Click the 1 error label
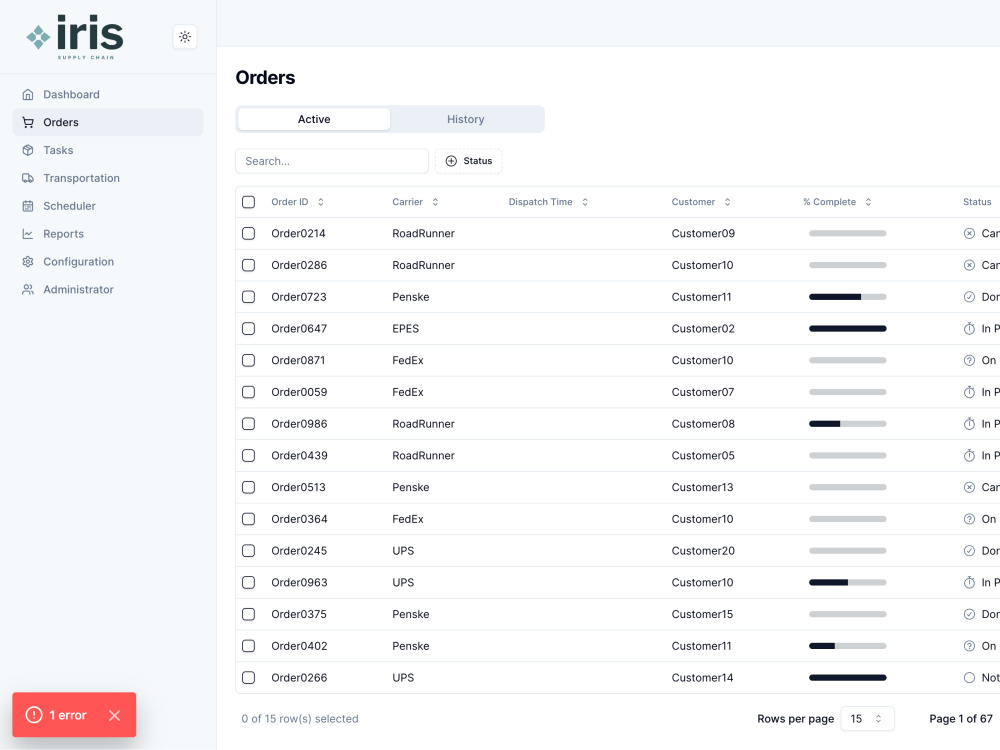Image resolution: width=1000 pixels, height=750 pixels. pyautogui.click(x=68, y=716)
